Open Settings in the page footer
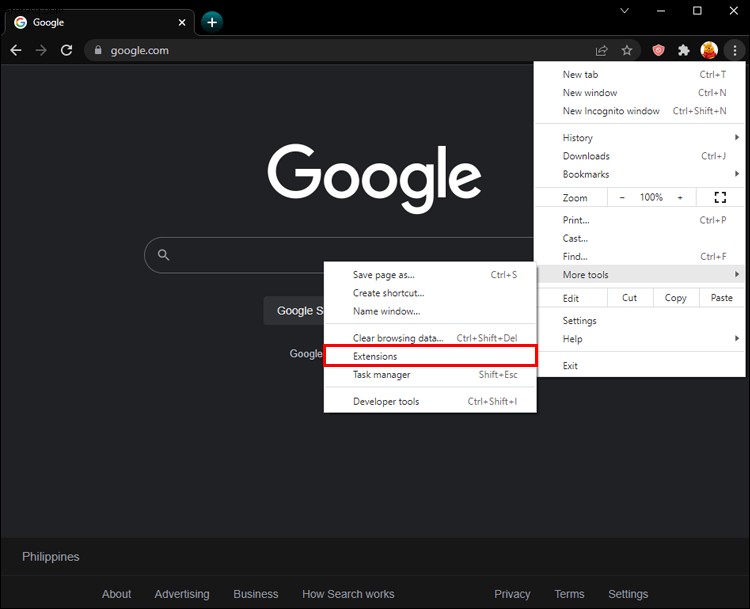 (x=628, y=594)
